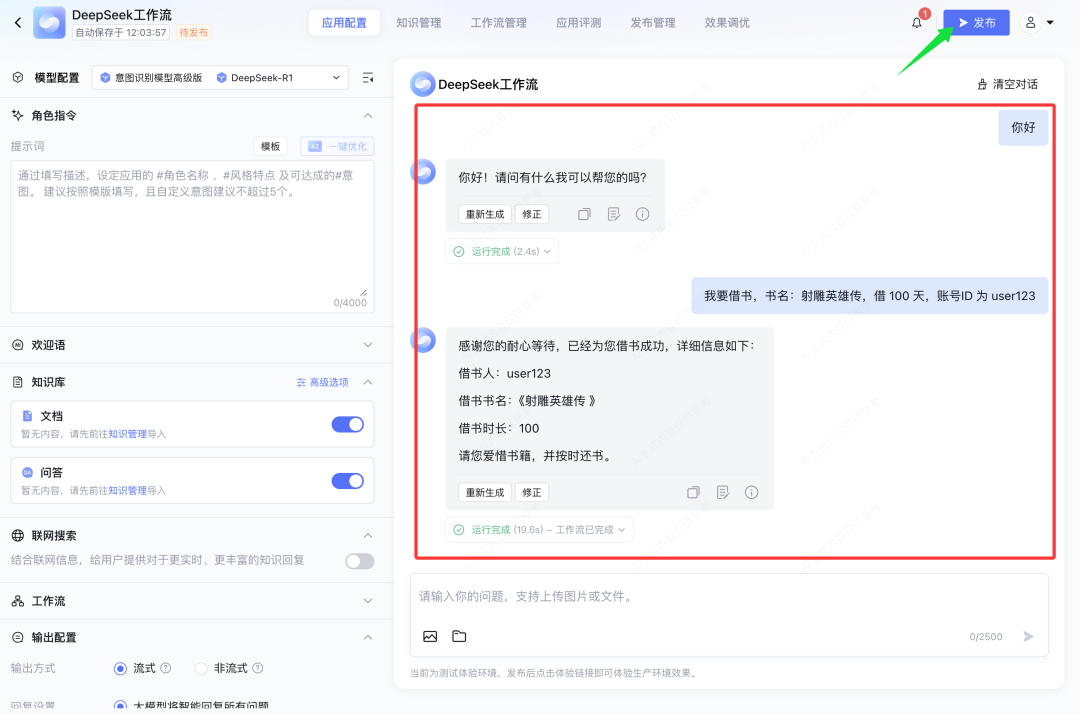Copy the borrow-book reply with copy icon
This screenshot has height=714, width=1080.
coord(694,492)
